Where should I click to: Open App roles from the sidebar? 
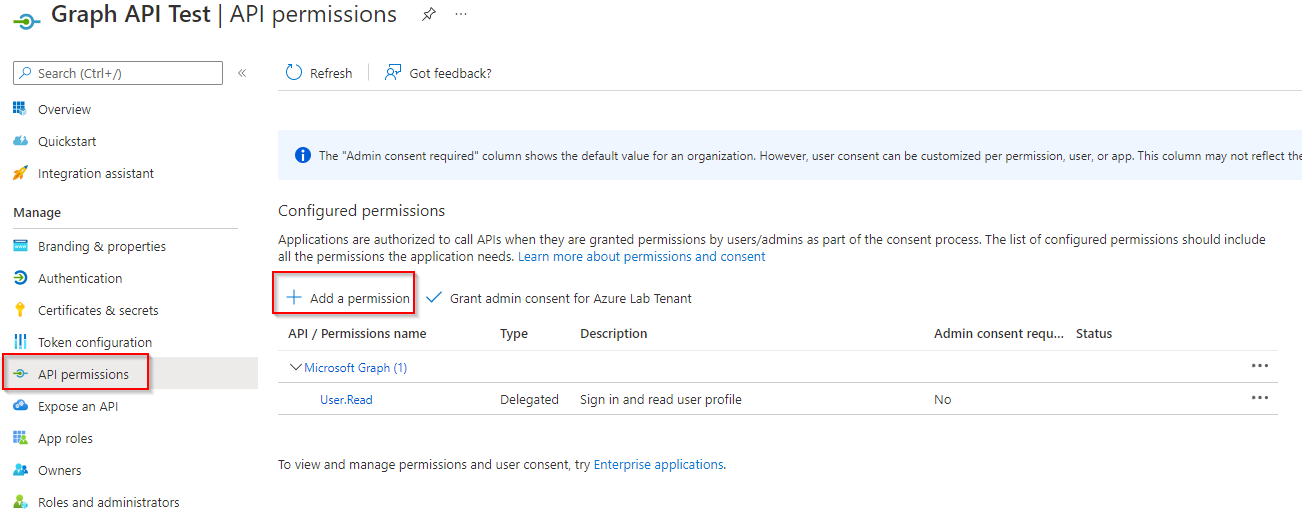point(65,438)
